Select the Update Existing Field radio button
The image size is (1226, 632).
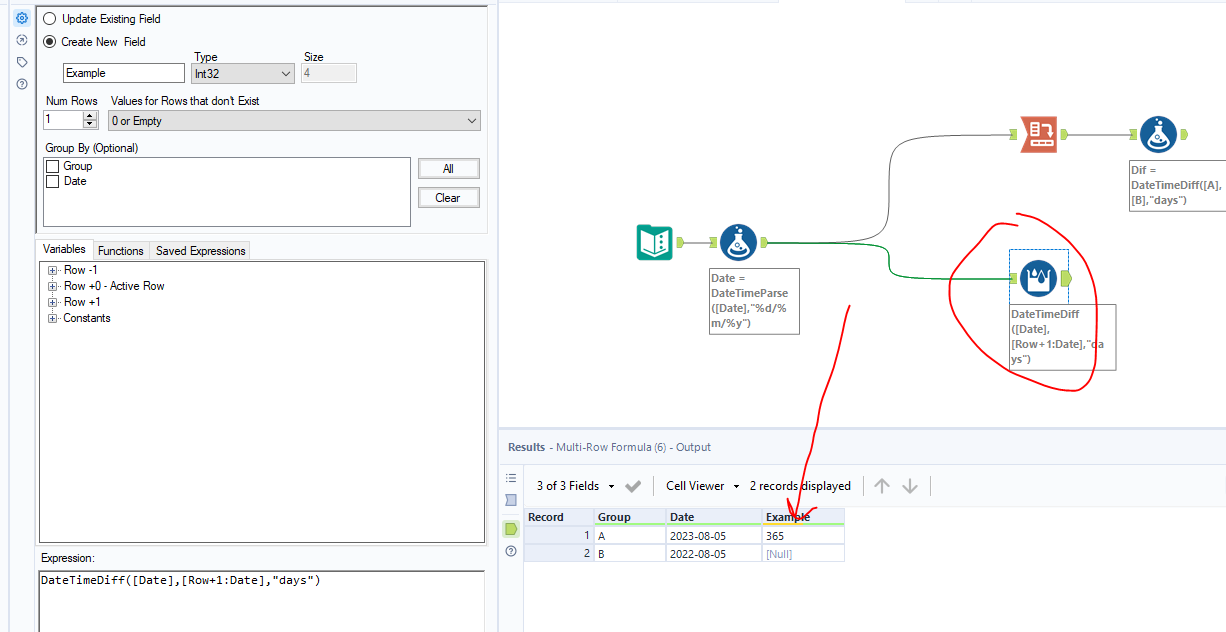tap(50, 19)
